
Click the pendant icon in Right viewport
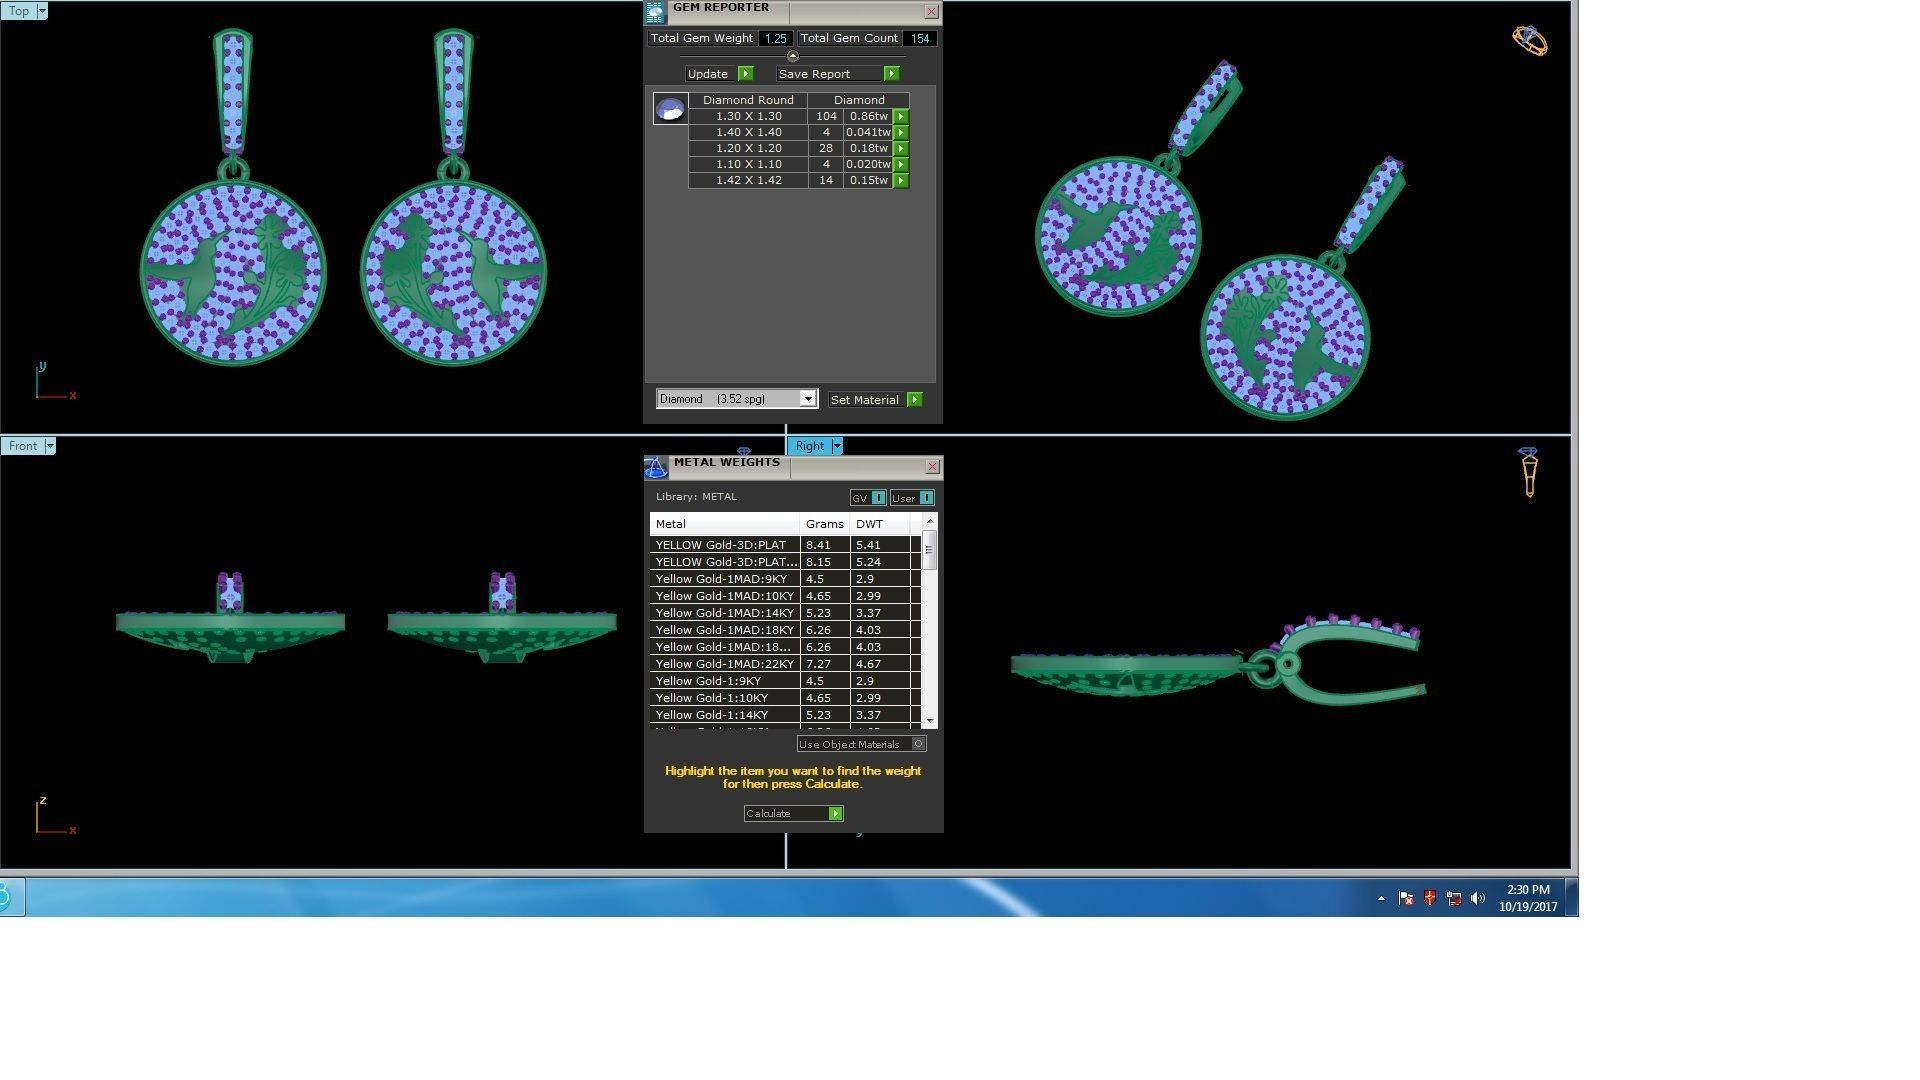click(x=1528, y=472)
